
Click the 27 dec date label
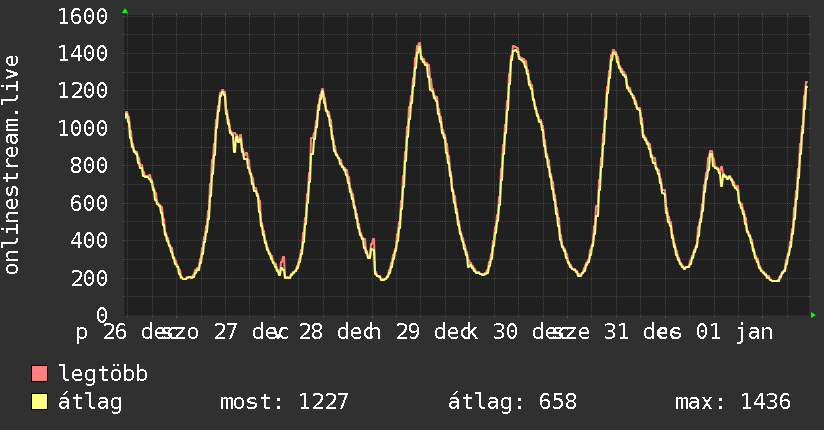(251, 332)
